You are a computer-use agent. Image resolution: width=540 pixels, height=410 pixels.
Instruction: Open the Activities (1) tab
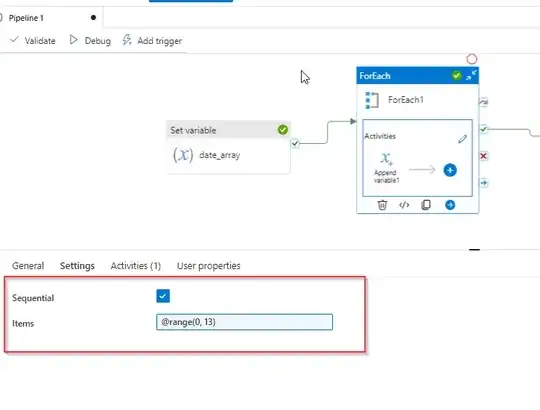(136, 266)
